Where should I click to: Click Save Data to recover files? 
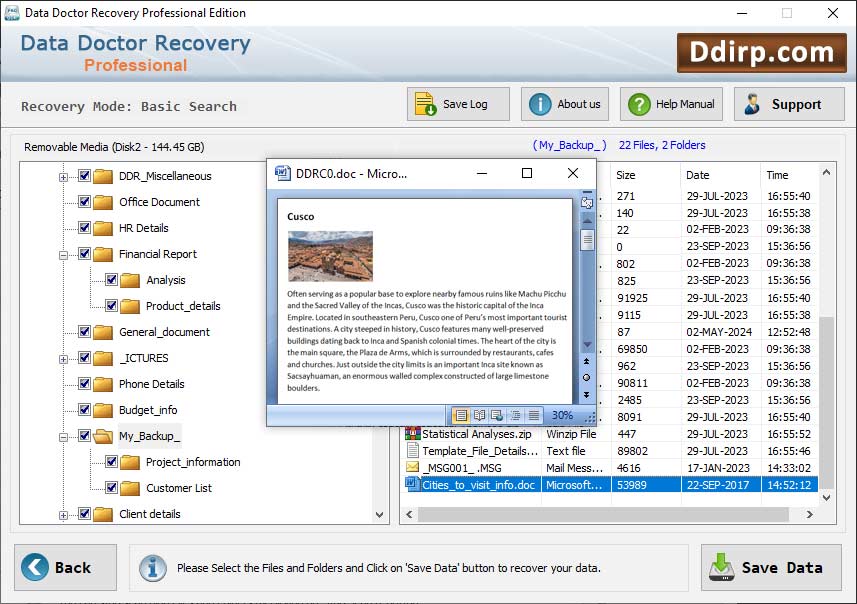pyautogui.click(x=771, y=567)
